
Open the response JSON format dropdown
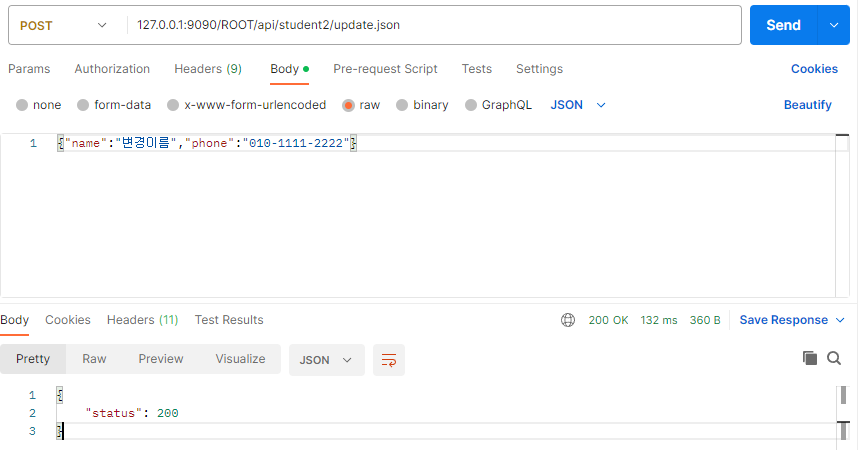[326, 360]
